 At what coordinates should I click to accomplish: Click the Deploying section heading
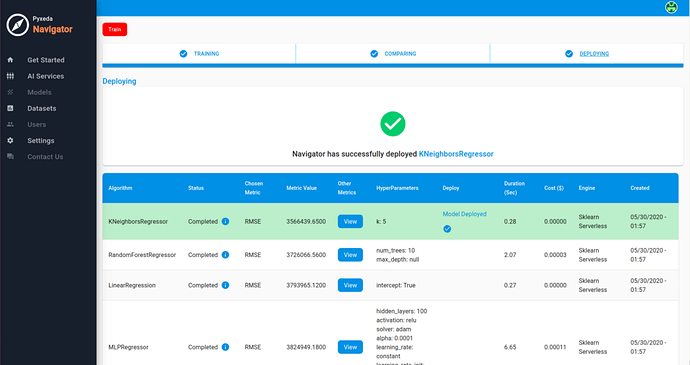click(x=119, y=81)
